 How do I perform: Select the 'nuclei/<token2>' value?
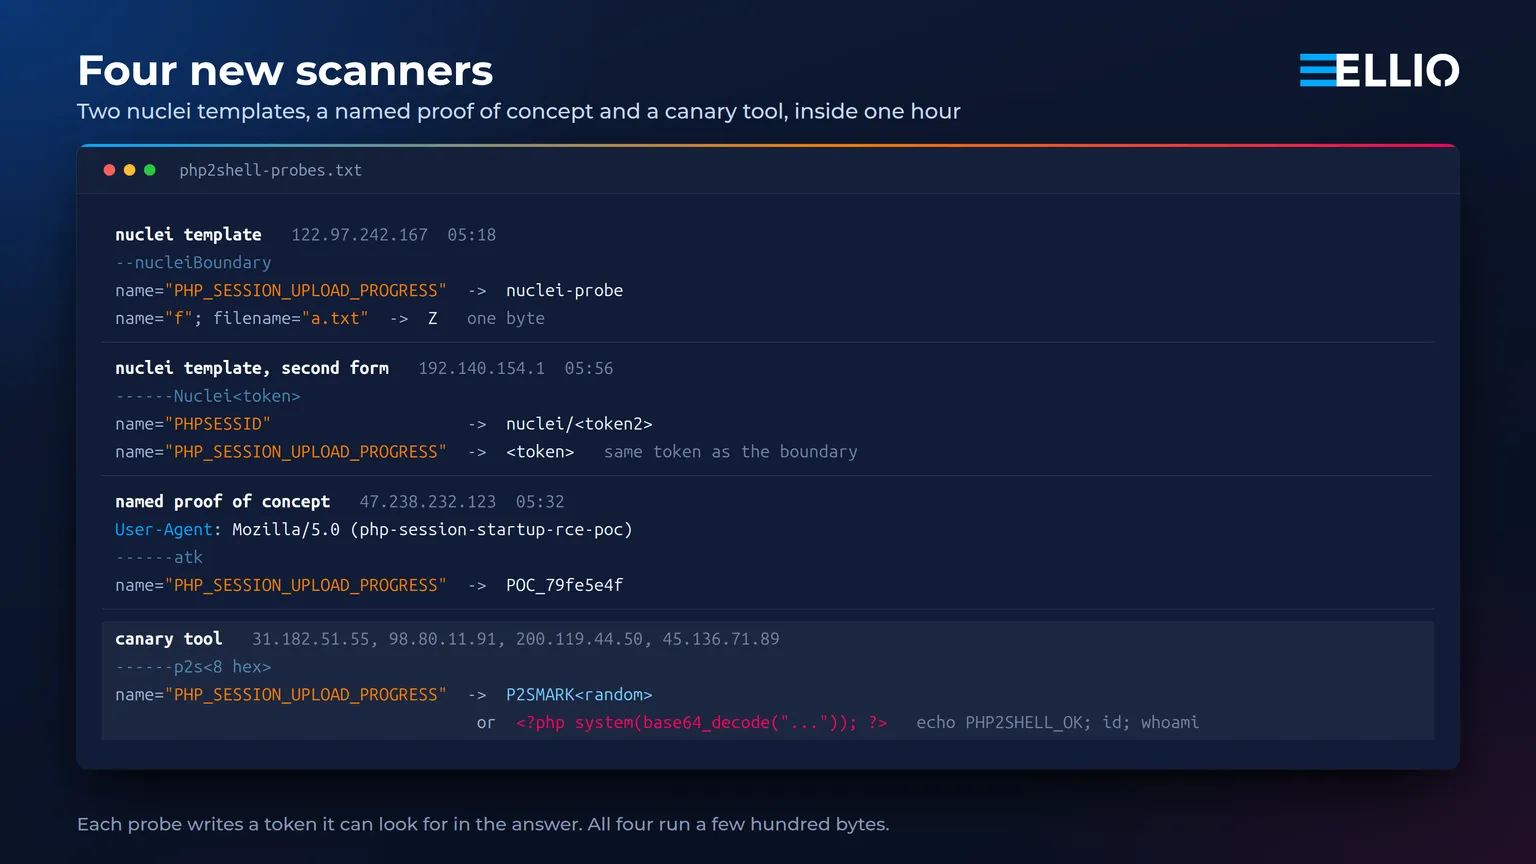(579, 424)
